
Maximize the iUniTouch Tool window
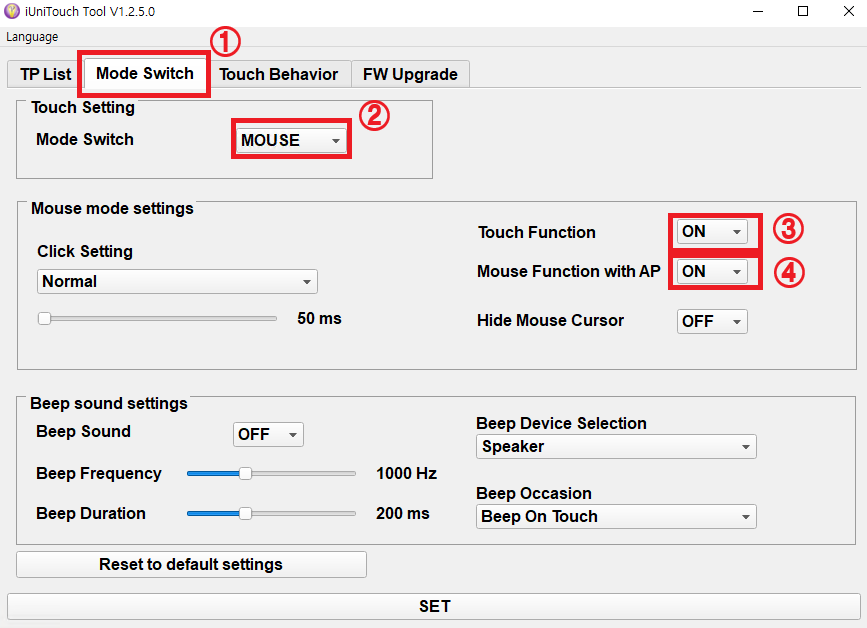pyautogui.click(x=802, y=12)
